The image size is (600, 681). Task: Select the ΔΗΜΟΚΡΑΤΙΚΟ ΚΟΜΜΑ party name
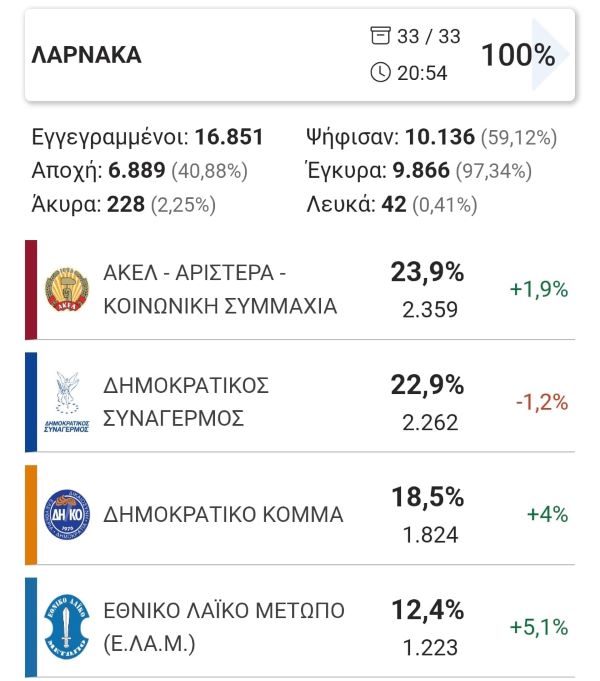point(223,515)
